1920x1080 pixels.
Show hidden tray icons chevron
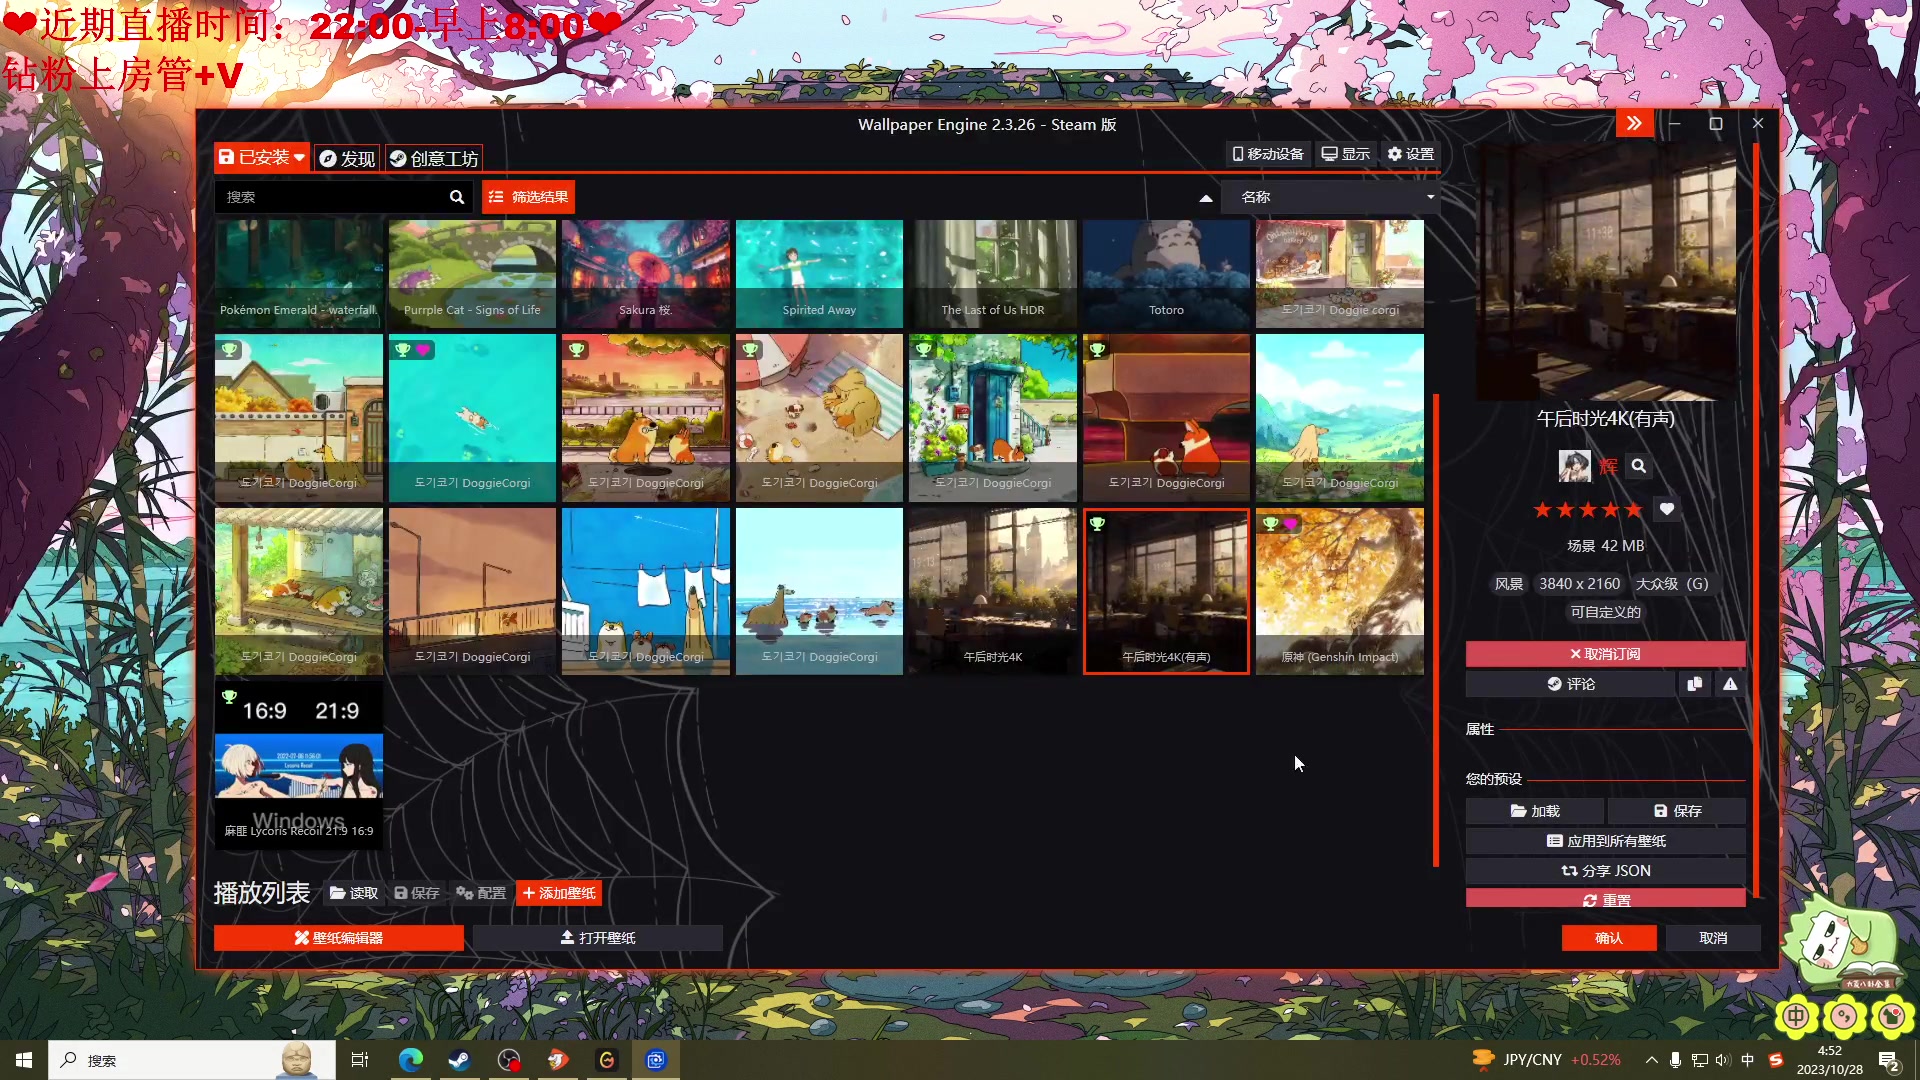[x=1651, y=1060]
